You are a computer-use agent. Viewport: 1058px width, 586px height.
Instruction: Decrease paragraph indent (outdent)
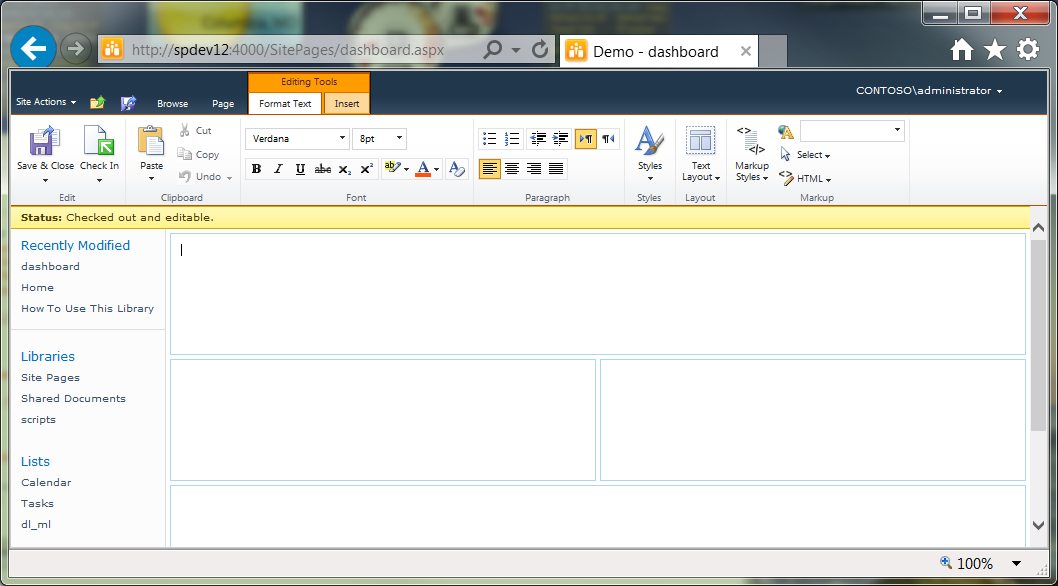coord(538,139)
